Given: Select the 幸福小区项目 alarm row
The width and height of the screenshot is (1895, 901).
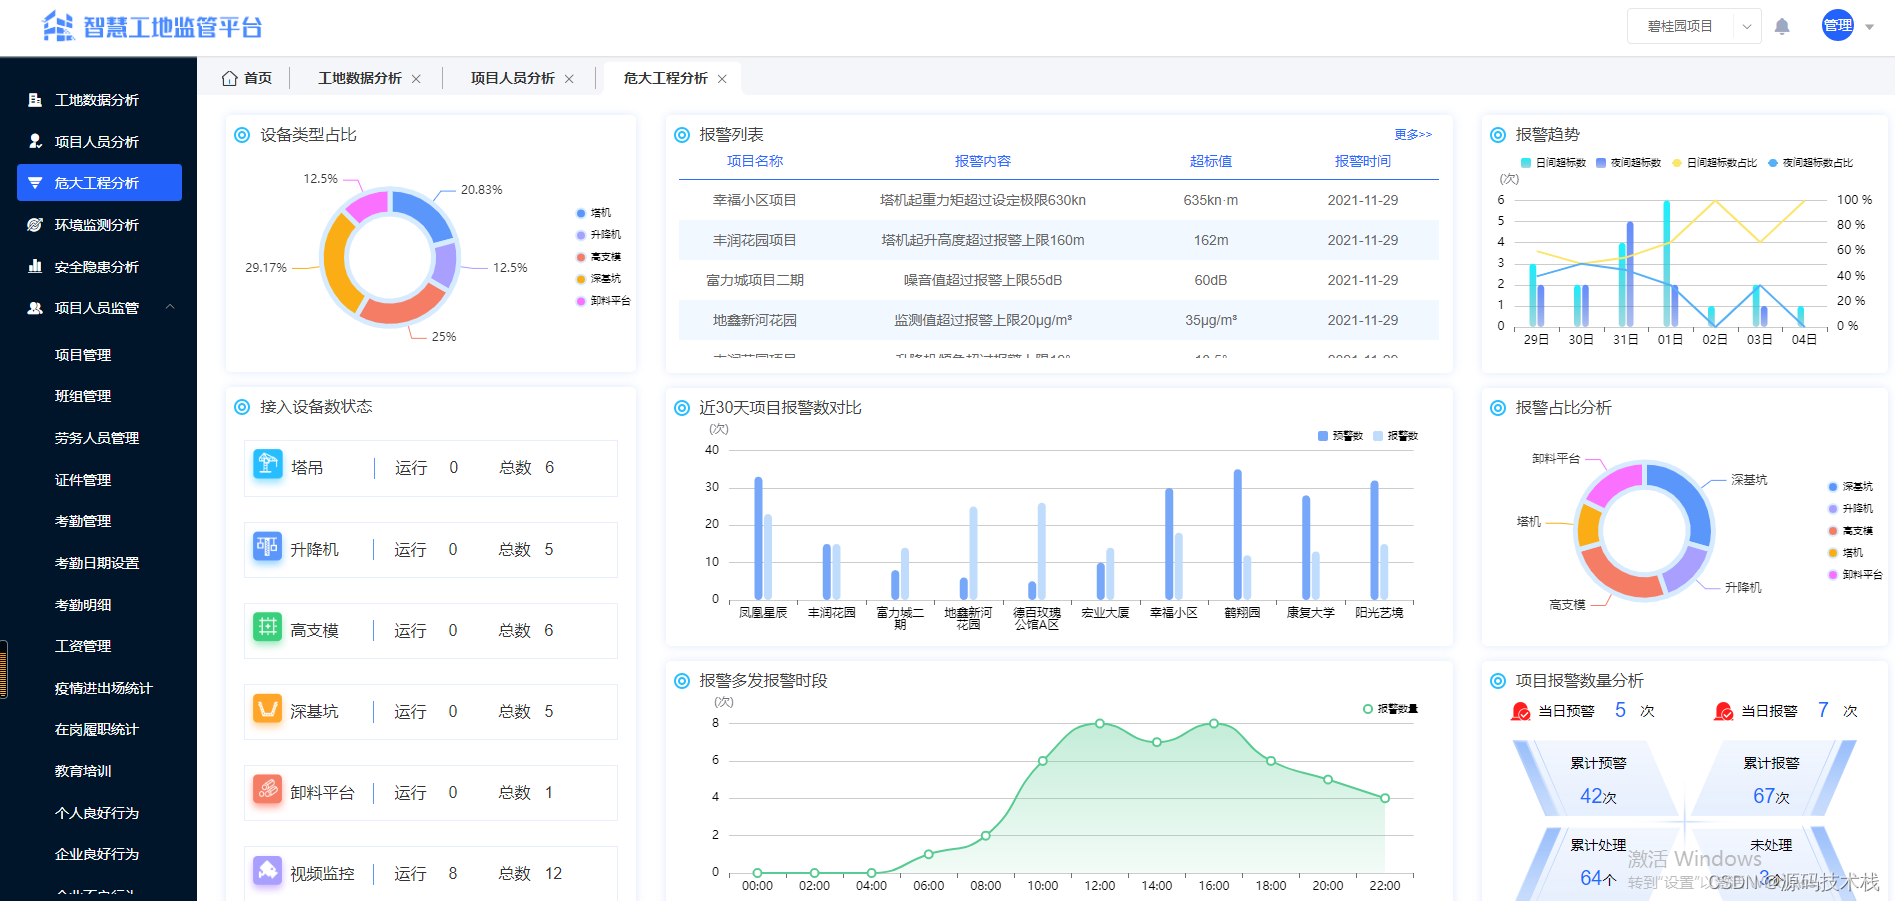Looking at the screenshot, I should pos(1059,200).
